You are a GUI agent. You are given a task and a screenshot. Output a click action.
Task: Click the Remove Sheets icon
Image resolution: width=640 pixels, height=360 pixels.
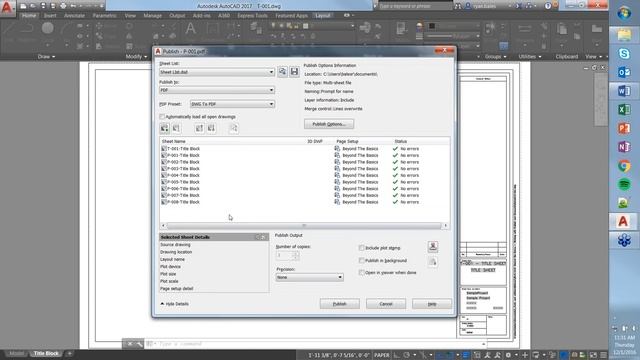(176, 128)
